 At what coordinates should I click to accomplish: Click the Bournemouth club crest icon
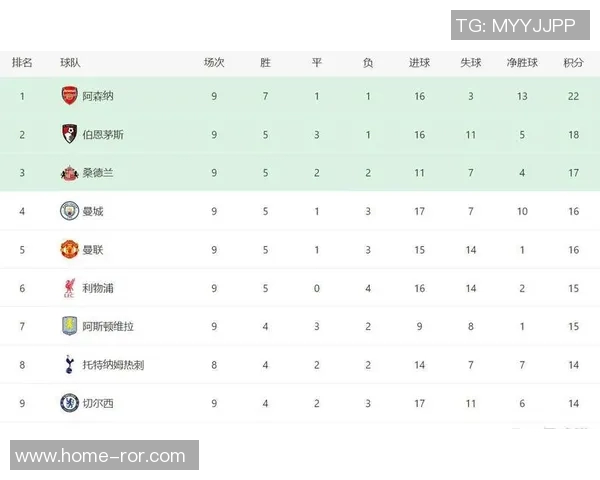coord(69,134)
